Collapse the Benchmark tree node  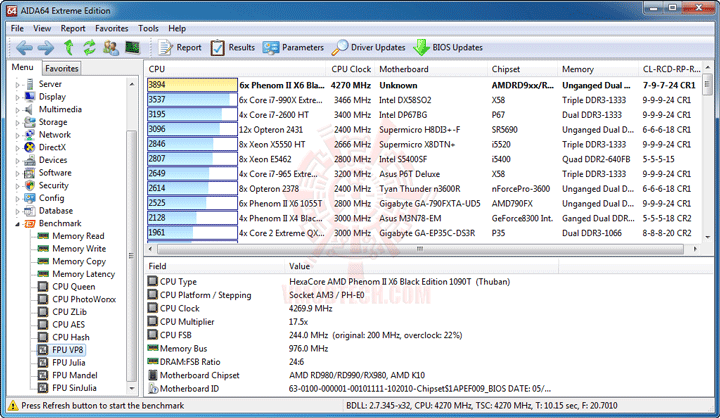click(x=18, y=224)
